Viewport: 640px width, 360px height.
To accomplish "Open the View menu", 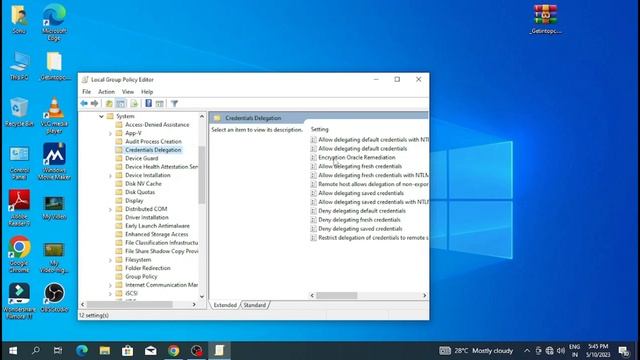I will click(128, 92).
